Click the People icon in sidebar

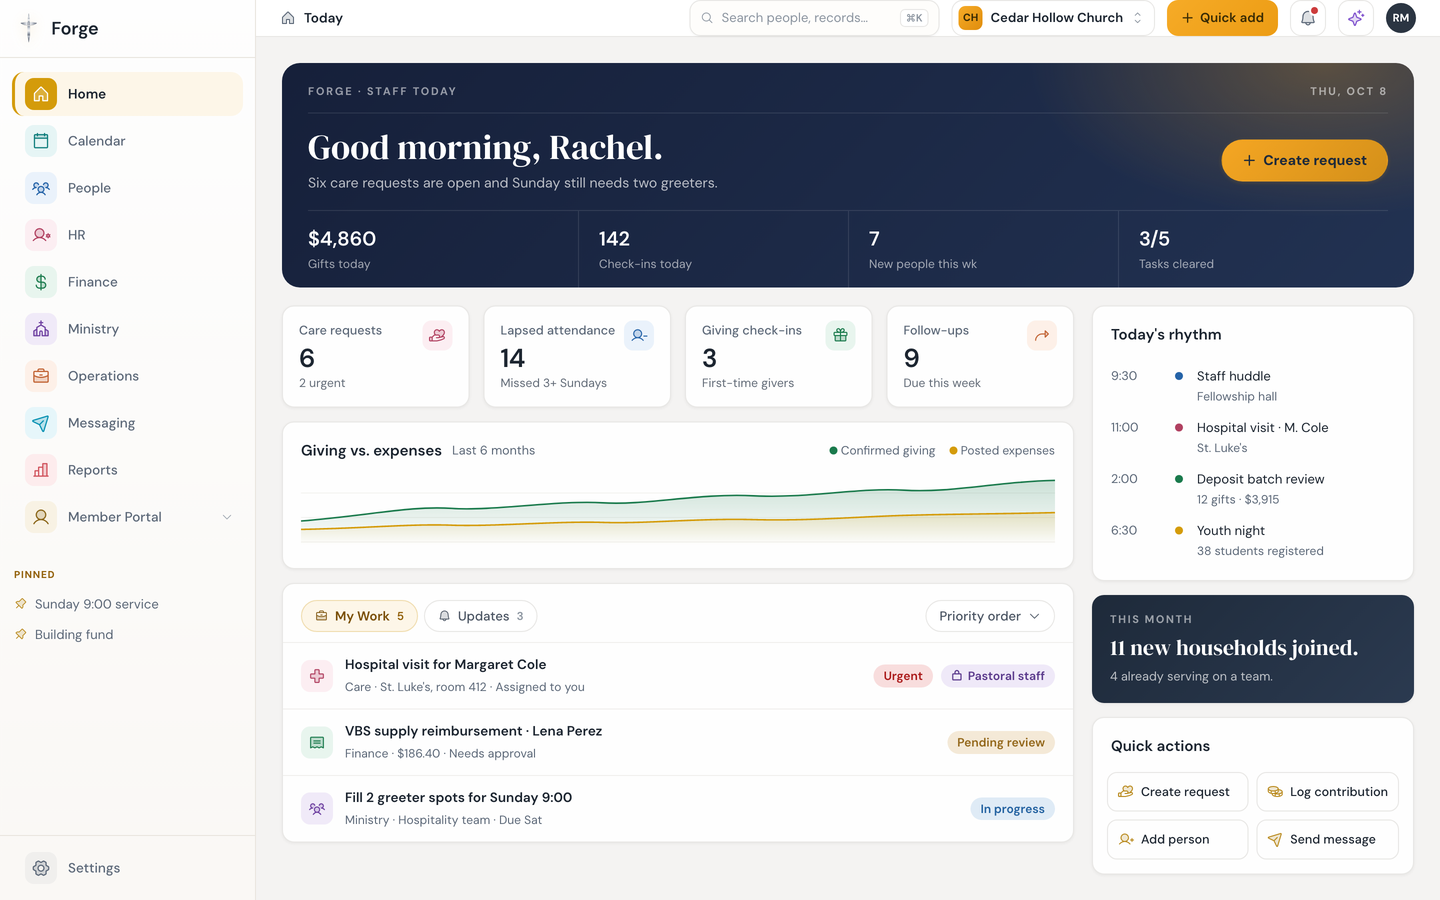point(41,188)
